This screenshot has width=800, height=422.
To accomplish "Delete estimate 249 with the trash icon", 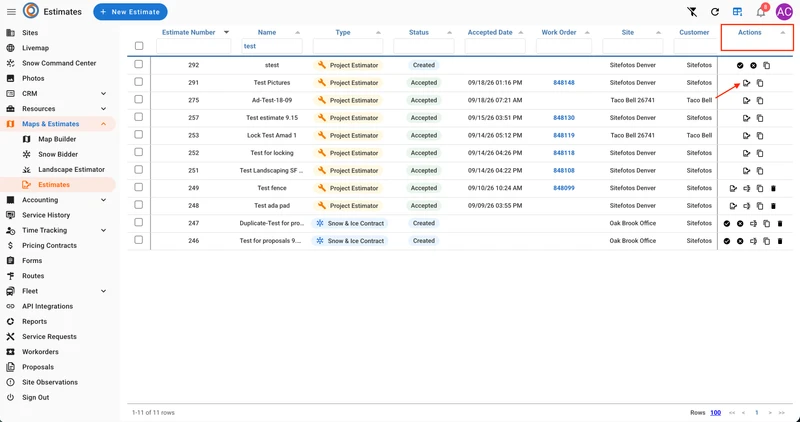I will tap(773, 188).
